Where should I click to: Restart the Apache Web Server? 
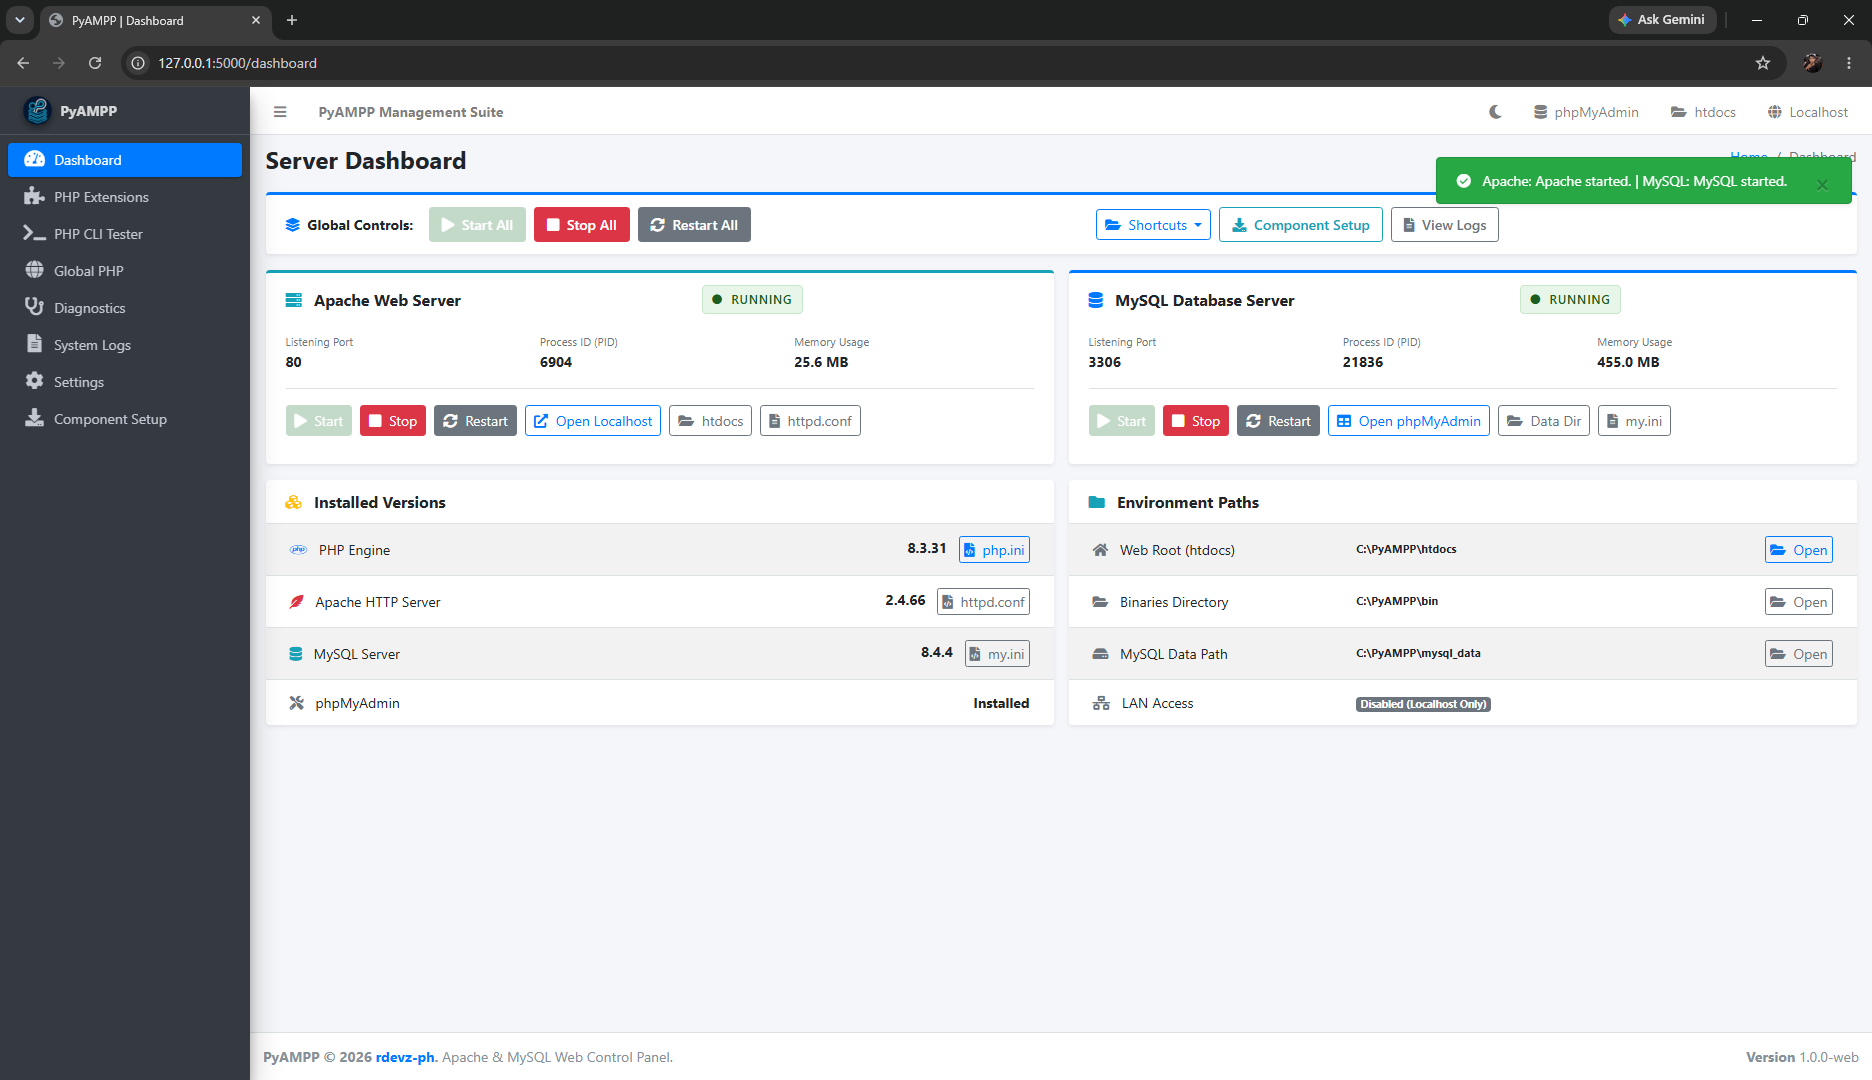coord(475,421)
